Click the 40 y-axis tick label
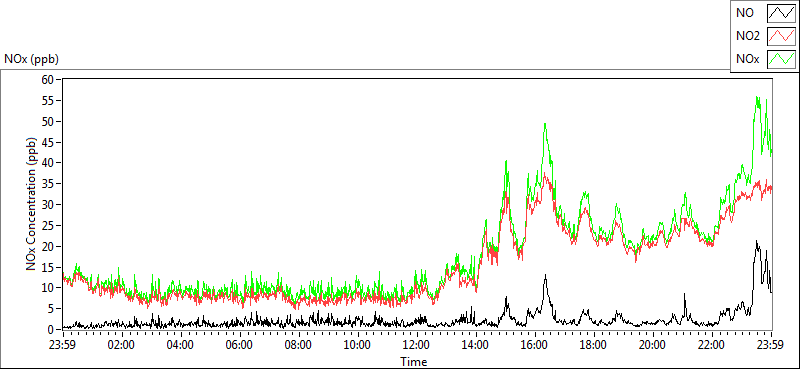The image size is (800, 369). [x=48, y=163]
